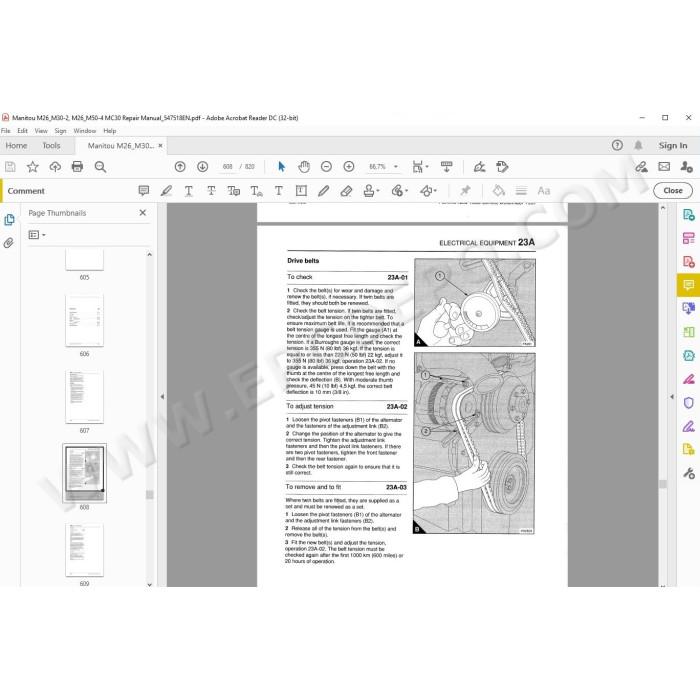Click the zoom in plus icon

[x=349, y=167]
